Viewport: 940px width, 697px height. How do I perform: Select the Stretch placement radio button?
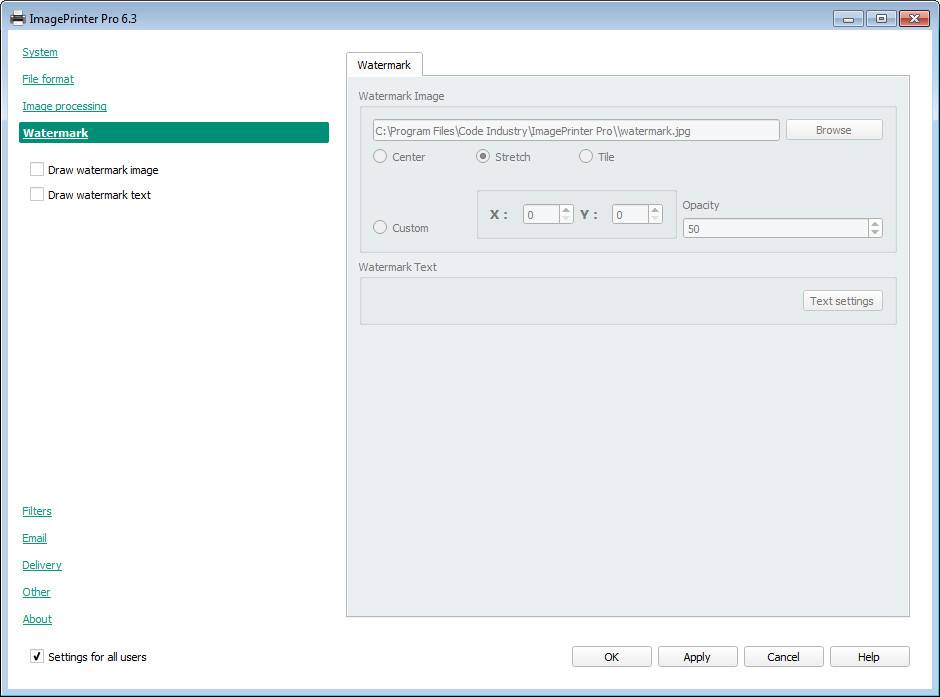[483, 156]
